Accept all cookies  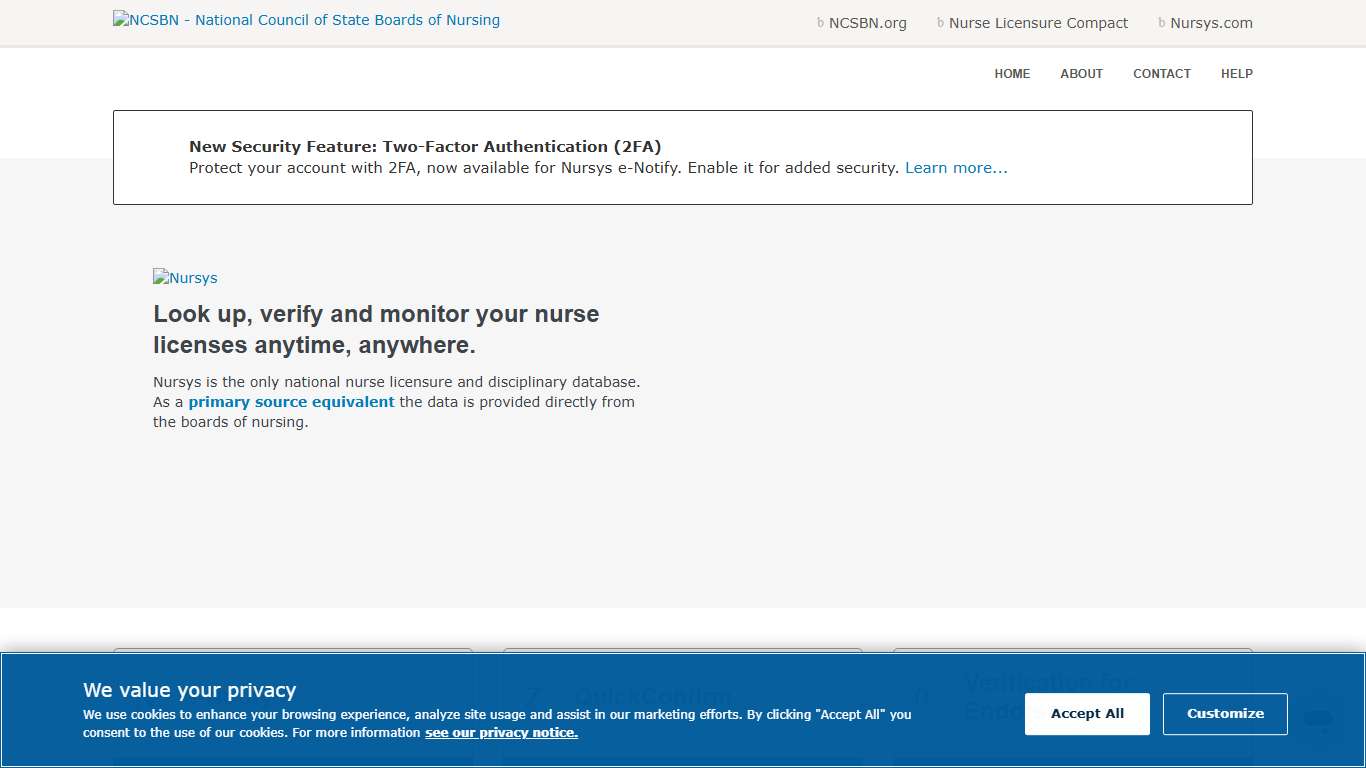pyautogui.click(x=1087, y=713)
